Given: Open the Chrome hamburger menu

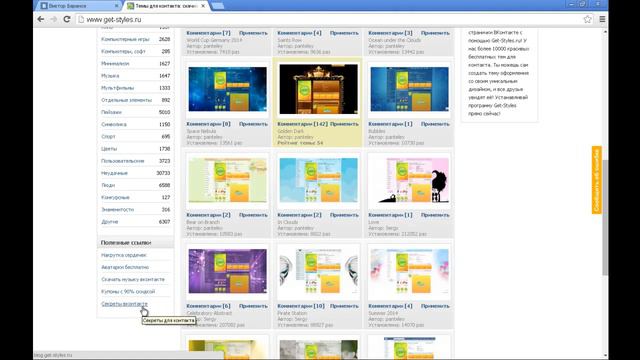Looking at the screenshot, I should (x=602, y=19).
